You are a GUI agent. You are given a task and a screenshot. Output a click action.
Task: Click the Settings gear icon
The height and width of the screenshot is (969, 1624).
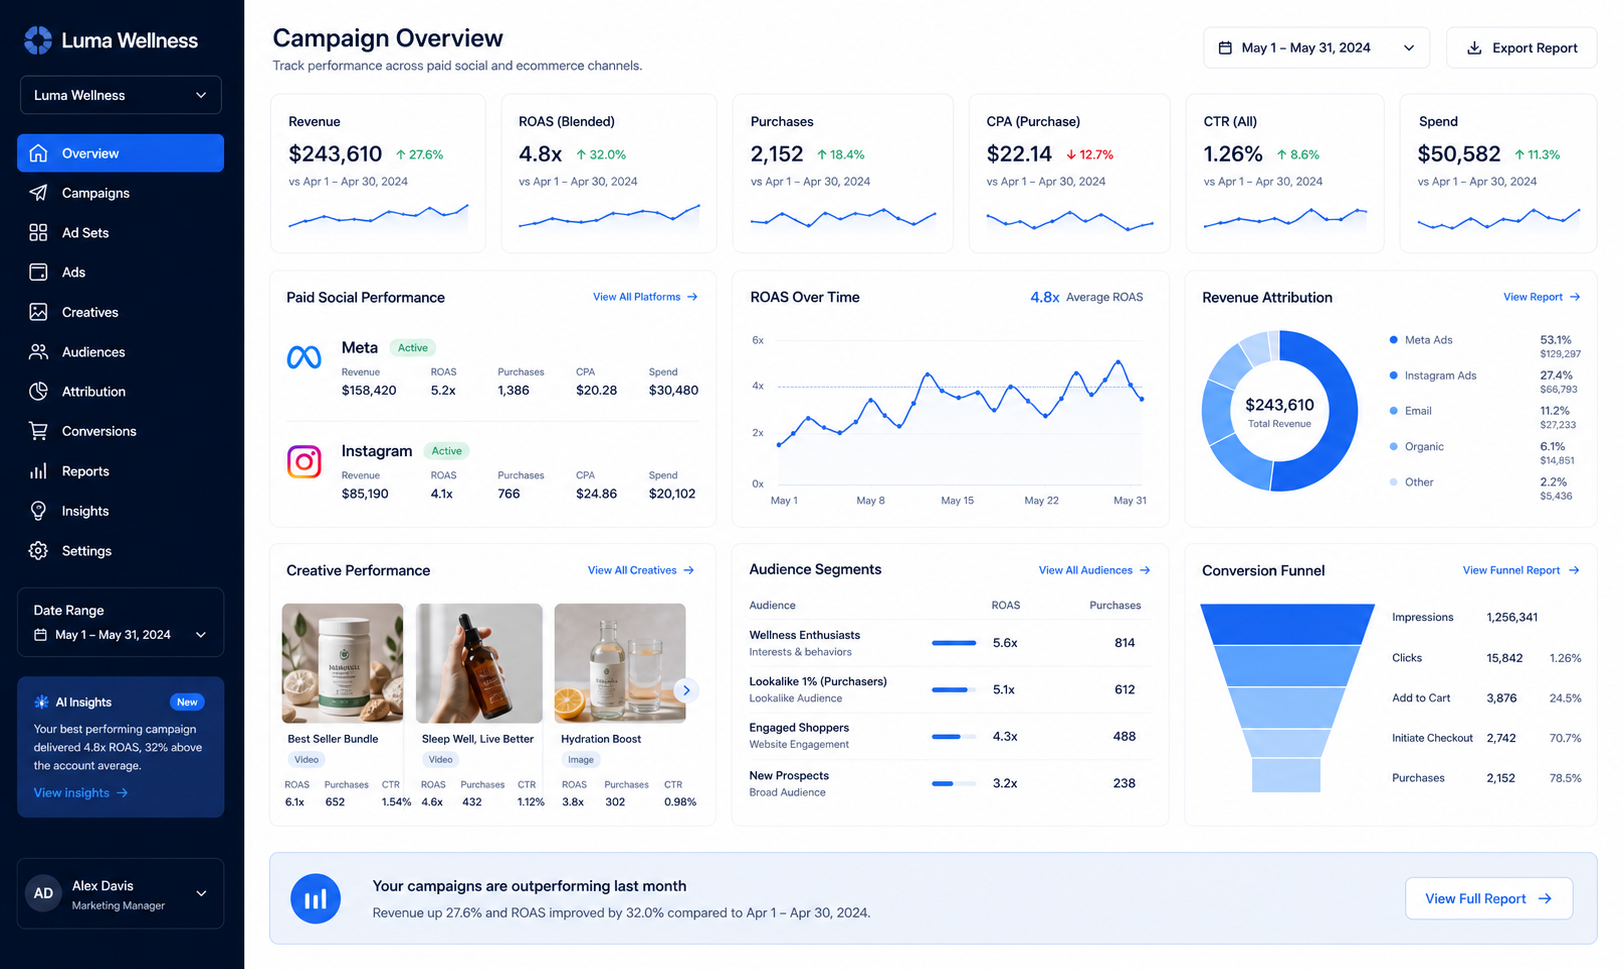pos(38,551)
